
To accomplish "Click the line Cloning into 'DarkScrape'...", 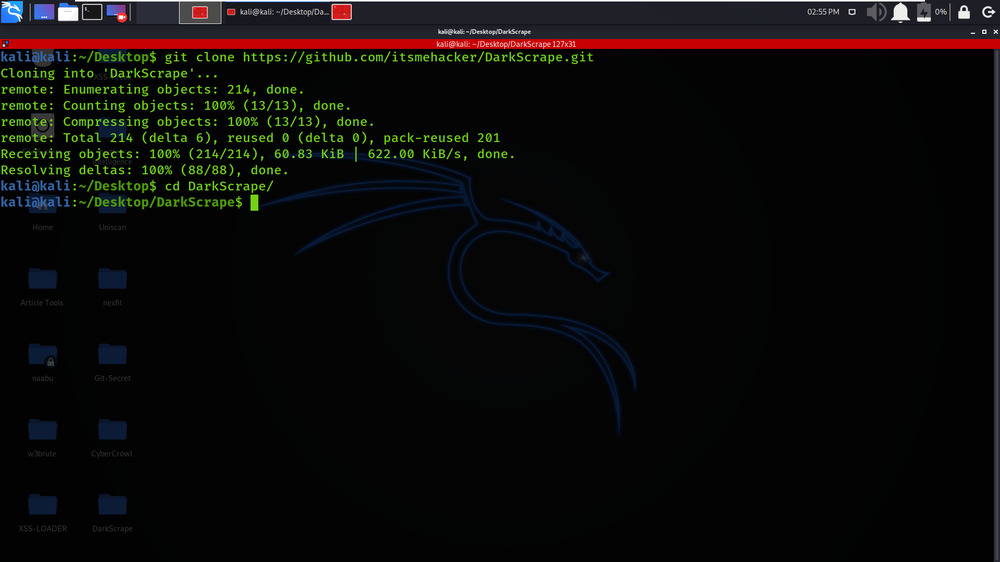I will pos(109,73).
